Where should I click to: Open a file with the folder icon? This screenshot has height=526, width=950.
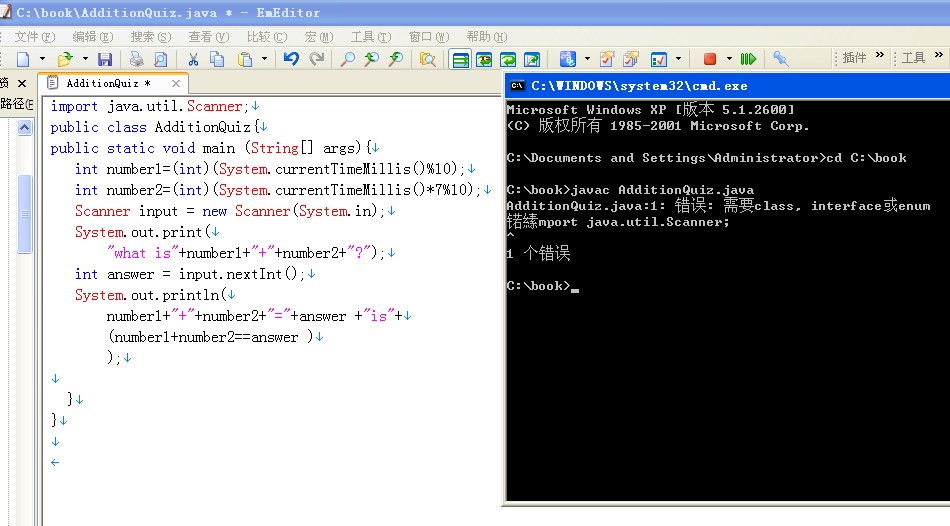click(x=64, y=59)
